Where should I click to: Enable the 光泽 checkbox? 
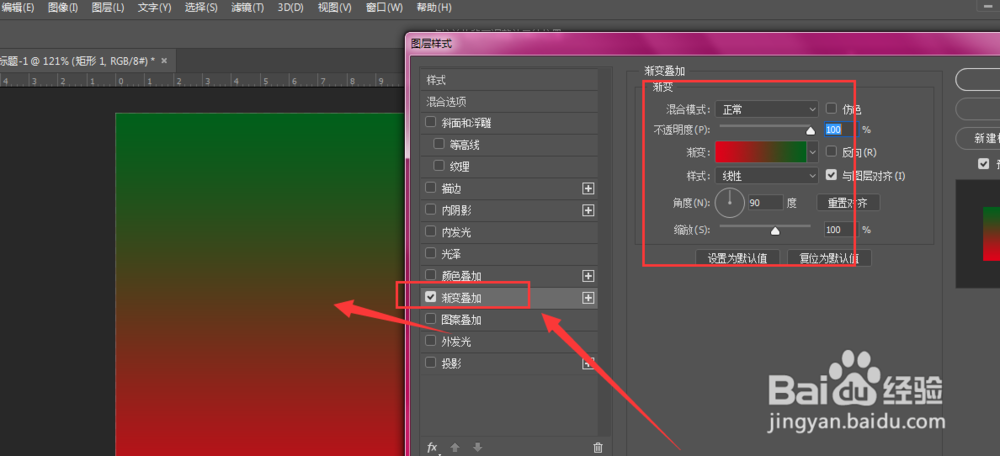(430, 253)
